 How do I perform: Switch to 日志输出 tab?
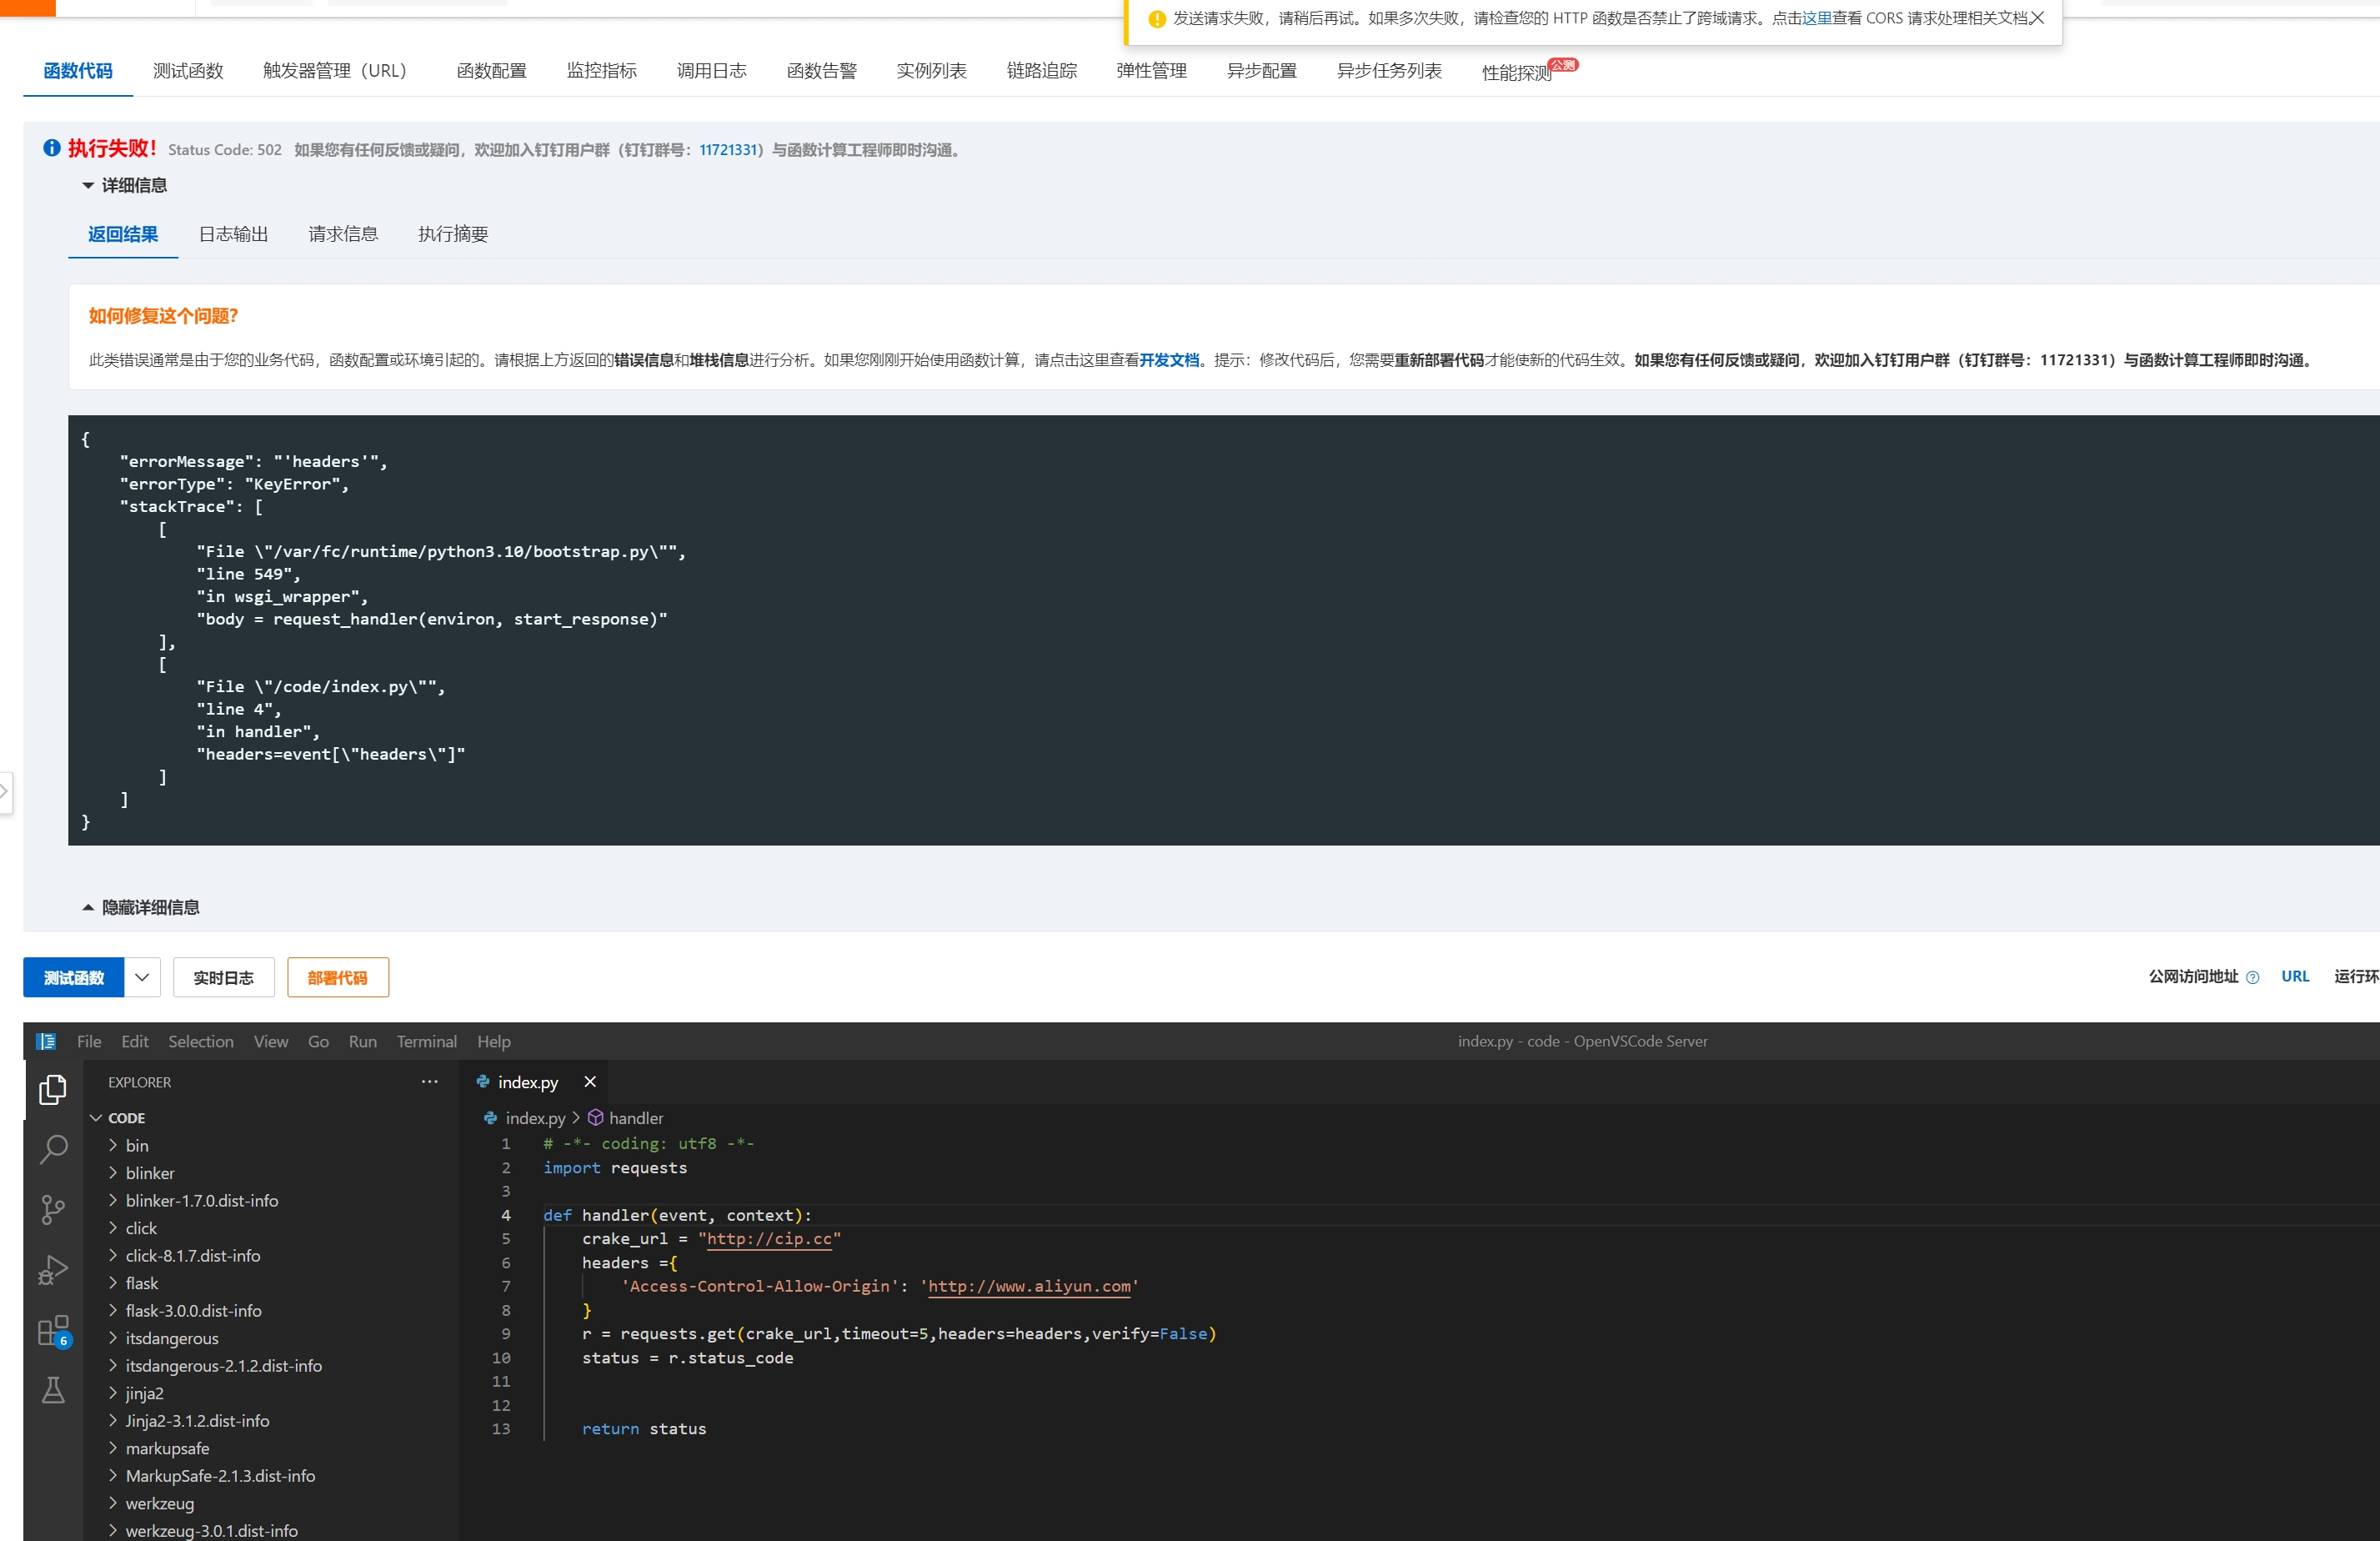point(233,234)
